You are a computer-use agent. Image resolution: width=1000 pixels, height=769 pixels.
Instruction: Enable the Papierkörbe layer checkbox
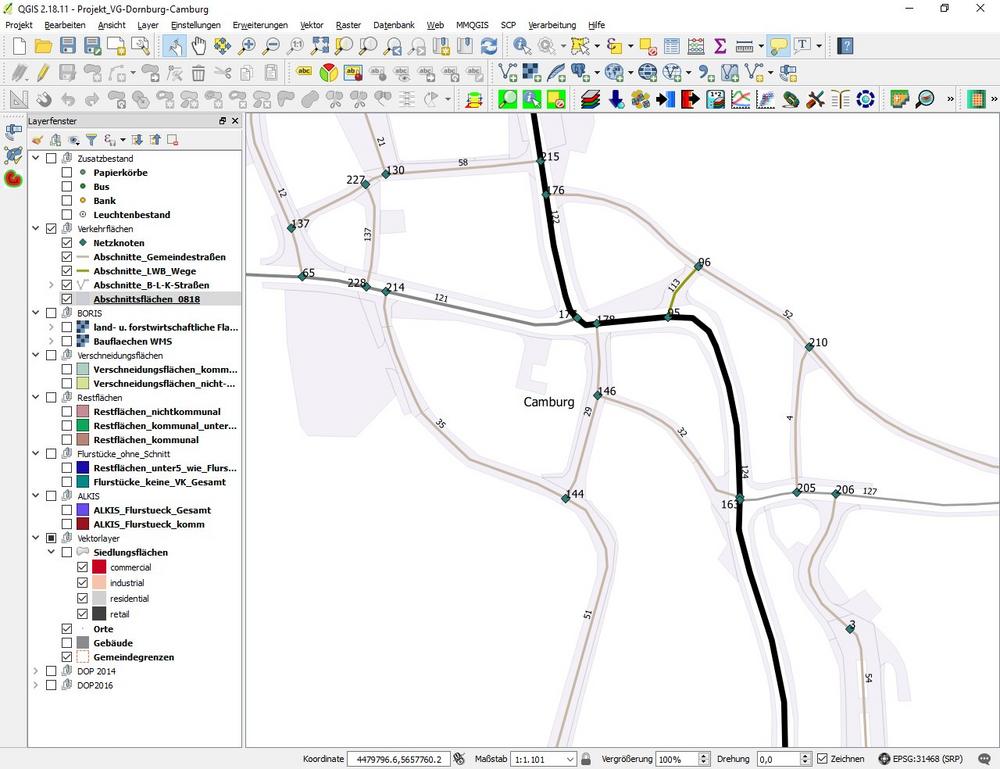click(67, 172)
